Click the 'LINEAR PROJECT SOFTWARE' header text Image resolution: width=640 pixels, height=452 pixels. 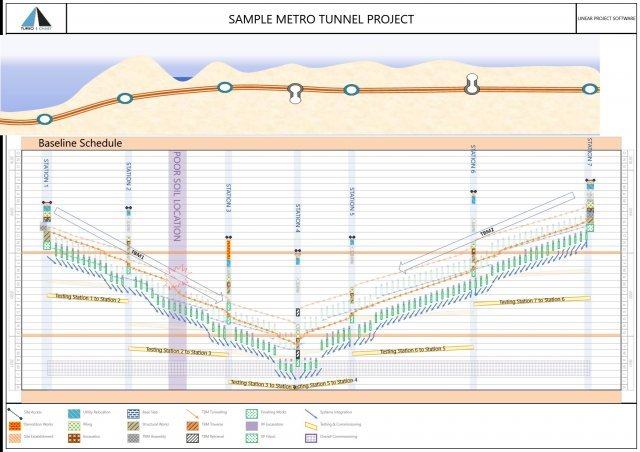click(x=606, y=18)
